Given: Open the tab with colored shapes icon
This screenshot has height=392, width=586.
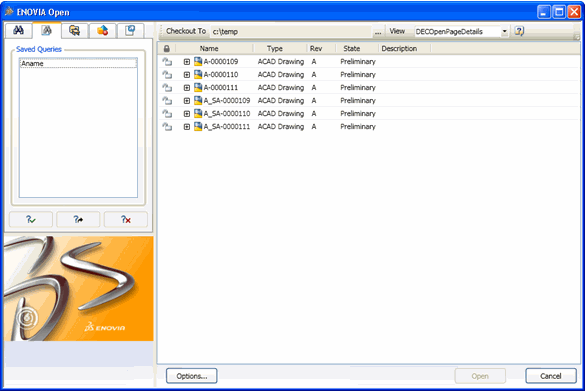Looking at the screenshot, I should tap(102, 30).
